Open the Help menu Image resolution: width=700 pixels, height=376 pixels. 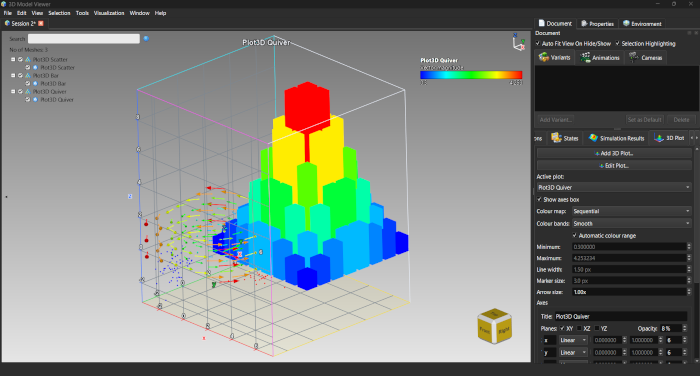click(160, 13)
